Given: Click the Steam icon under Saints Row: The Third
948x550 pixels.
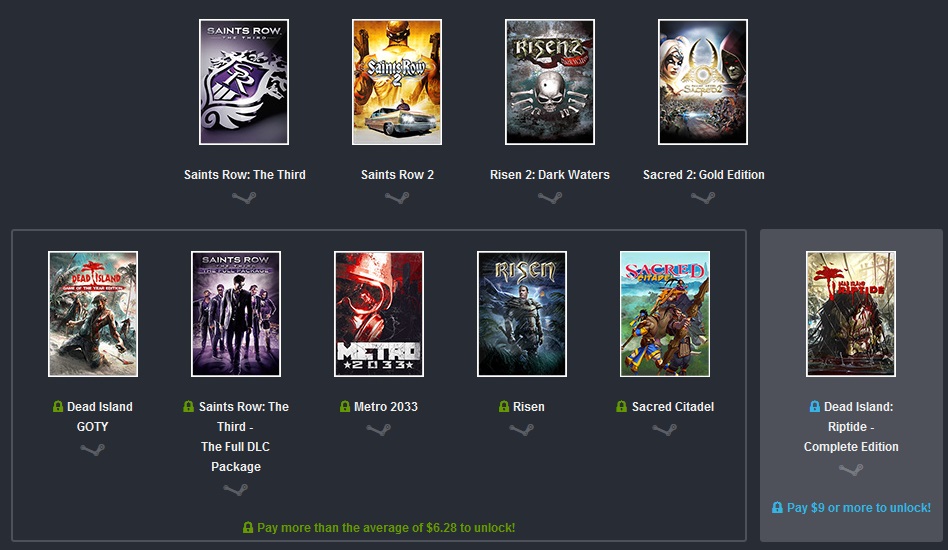Looking at the screenshot, I should pos(244,197).
